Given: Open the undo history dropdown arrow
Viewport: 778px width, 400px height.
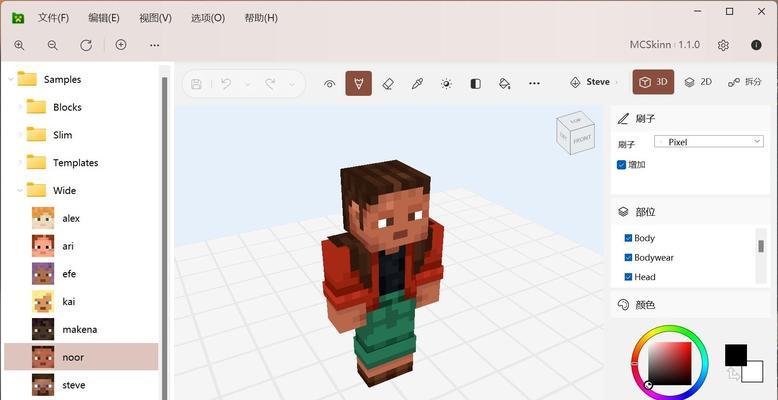Looking at the screenshot, I should [248, 84].
